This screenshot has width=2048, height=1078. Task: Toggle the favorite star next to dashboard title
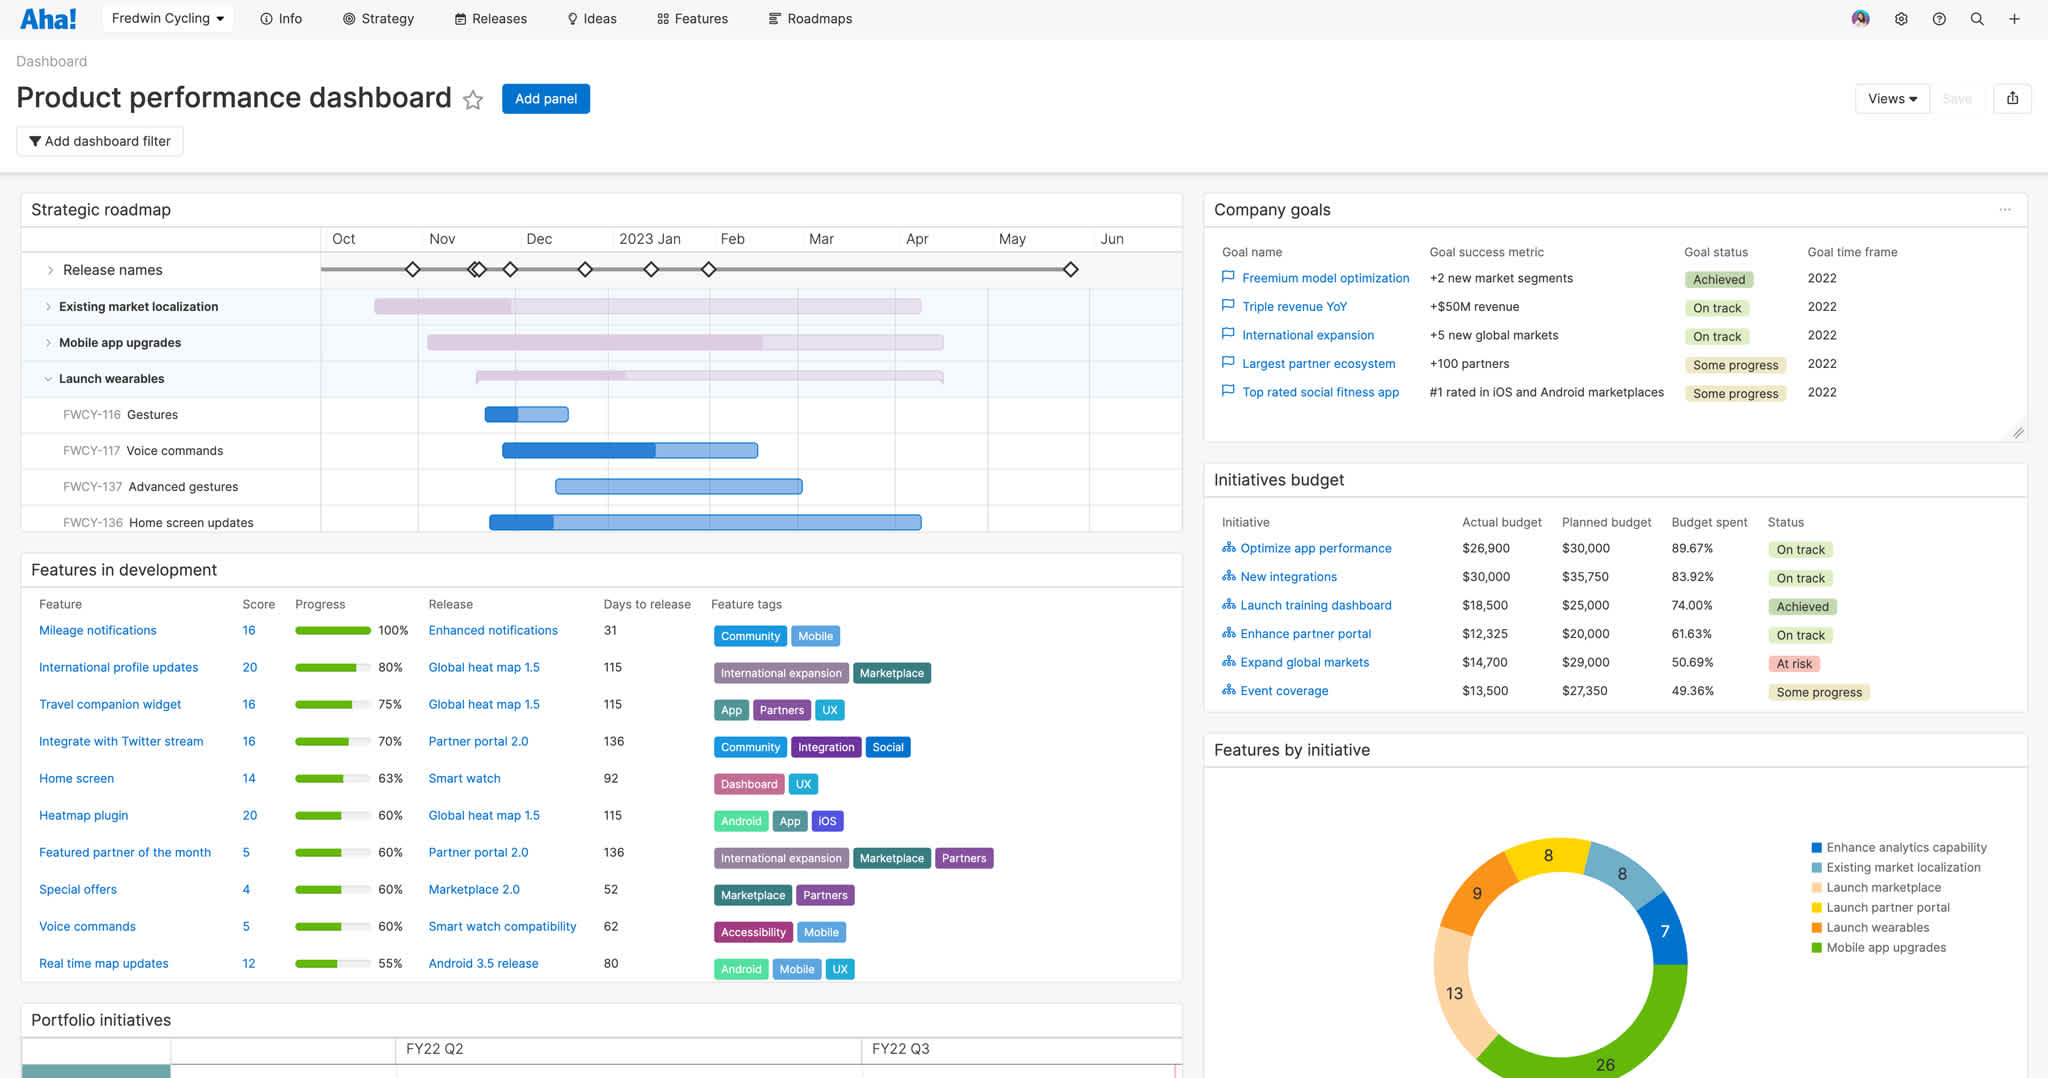(x=473, y=100)
